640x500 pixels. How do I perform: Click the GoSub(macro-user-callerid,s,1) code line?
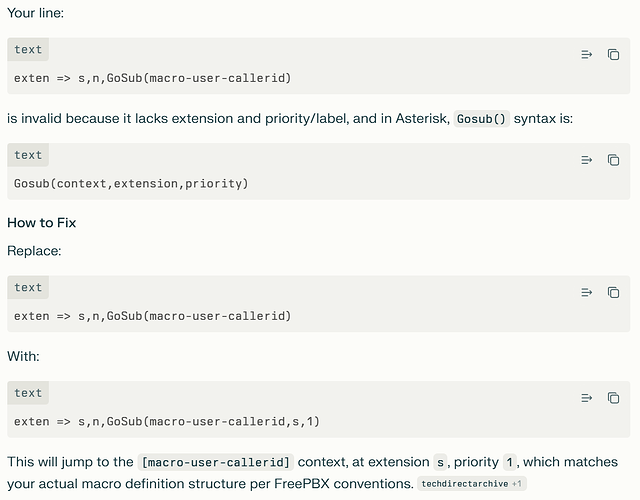167,421
